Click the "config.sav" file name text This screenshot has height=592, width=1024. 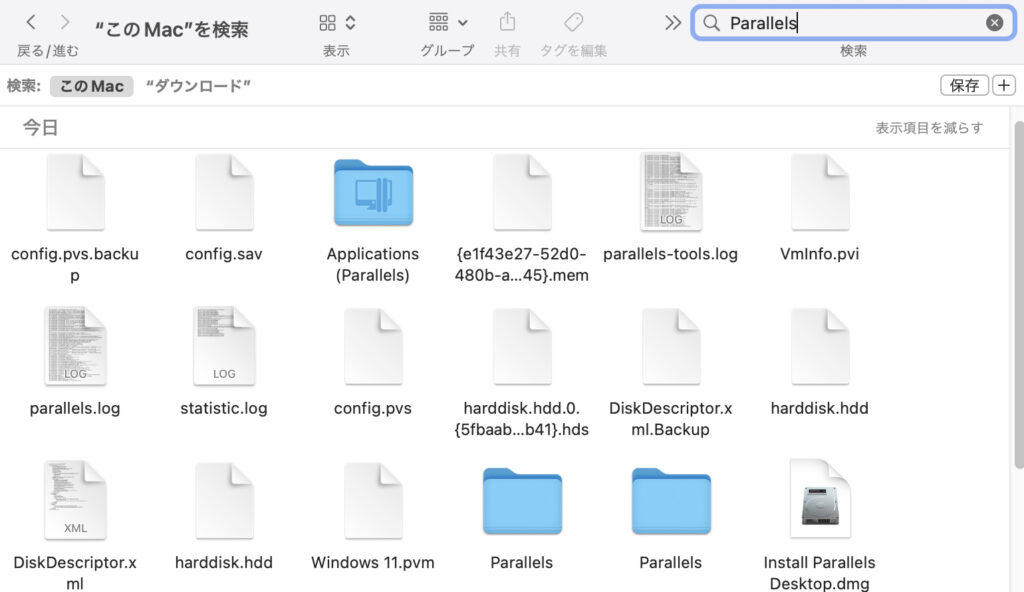tap(224, 254)
